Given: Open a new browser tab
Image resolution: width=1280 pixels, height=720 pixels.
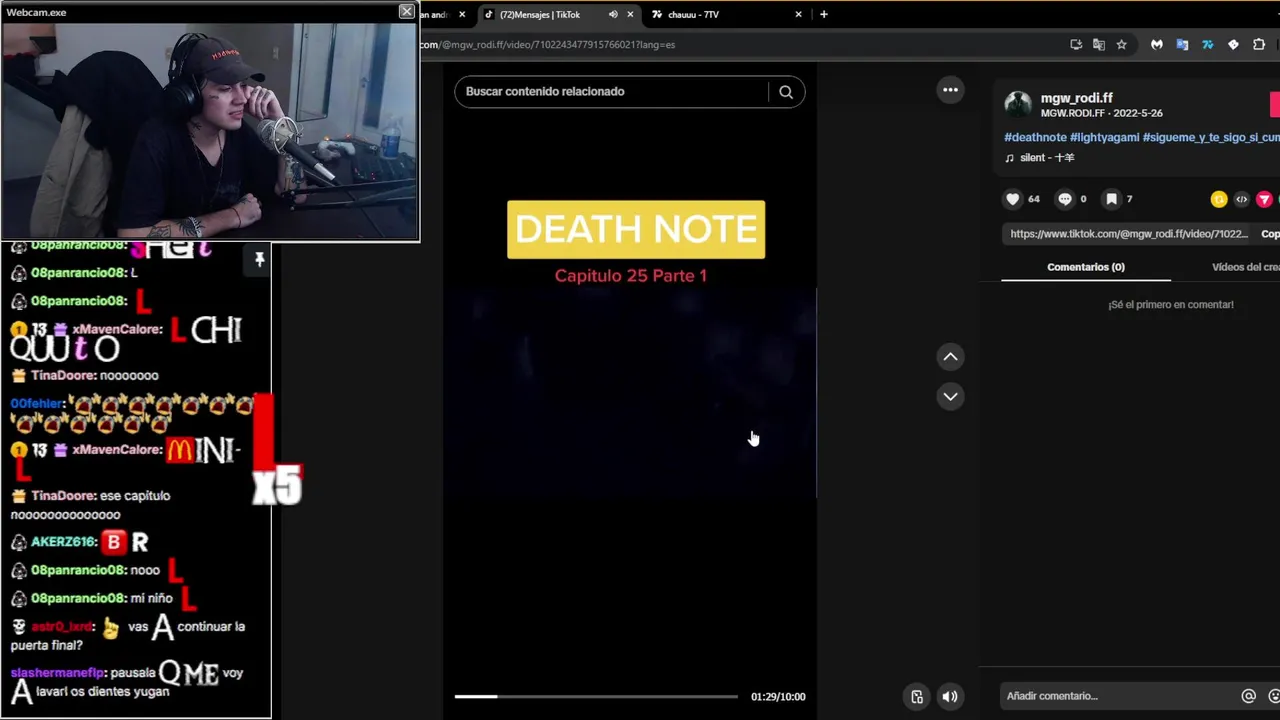Looking at the screenshot, I should point(823,14).
